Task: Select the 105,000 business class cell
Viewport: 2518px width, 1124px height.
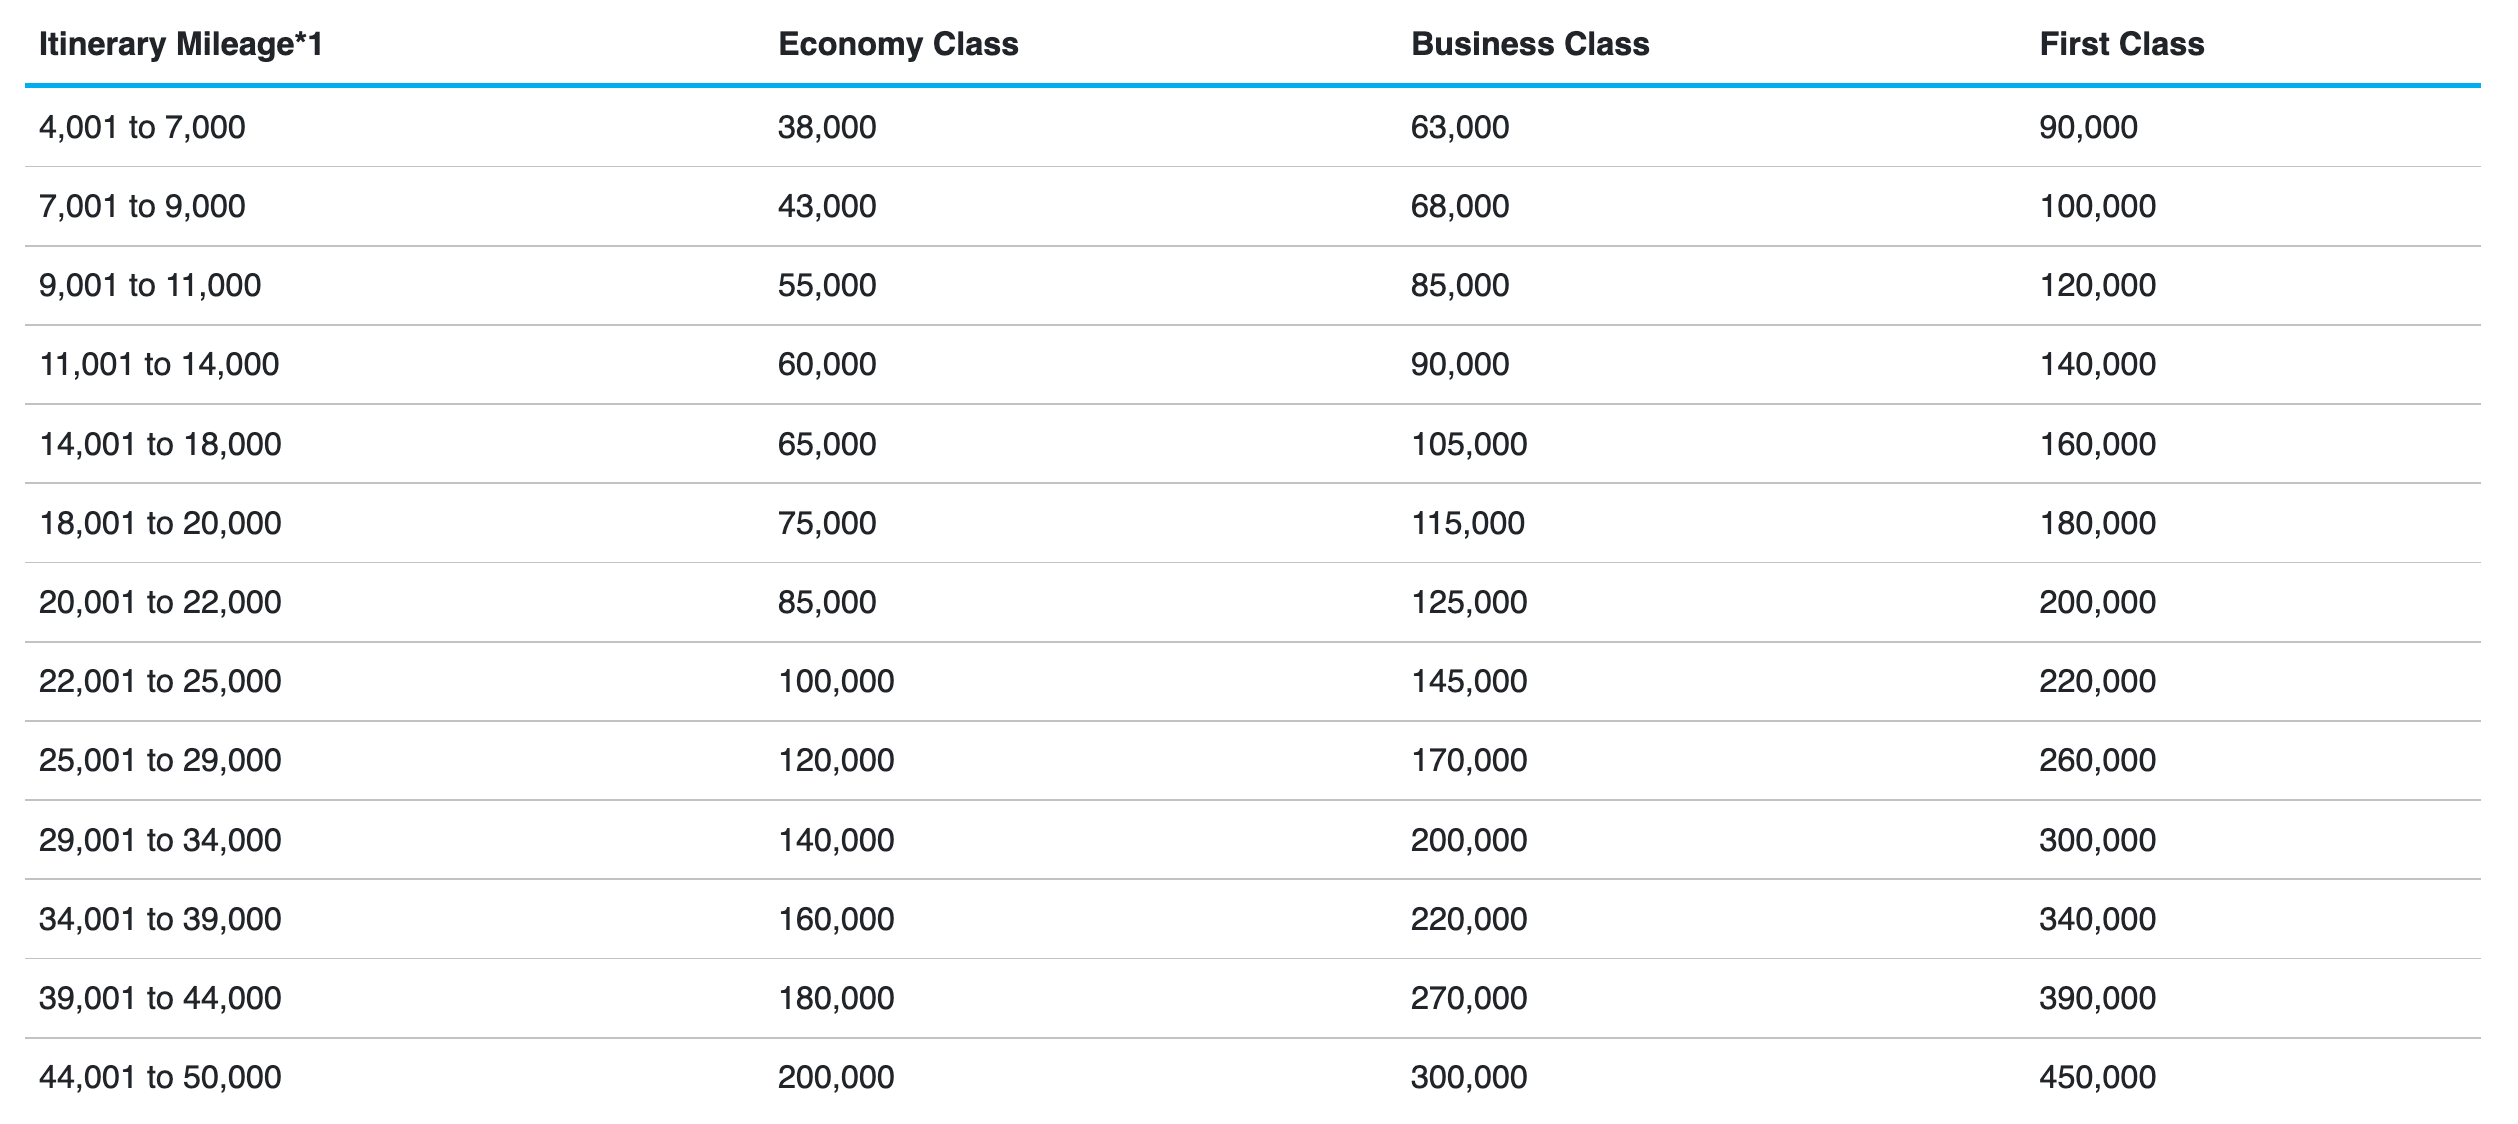Action: [x=1469, y=444]
